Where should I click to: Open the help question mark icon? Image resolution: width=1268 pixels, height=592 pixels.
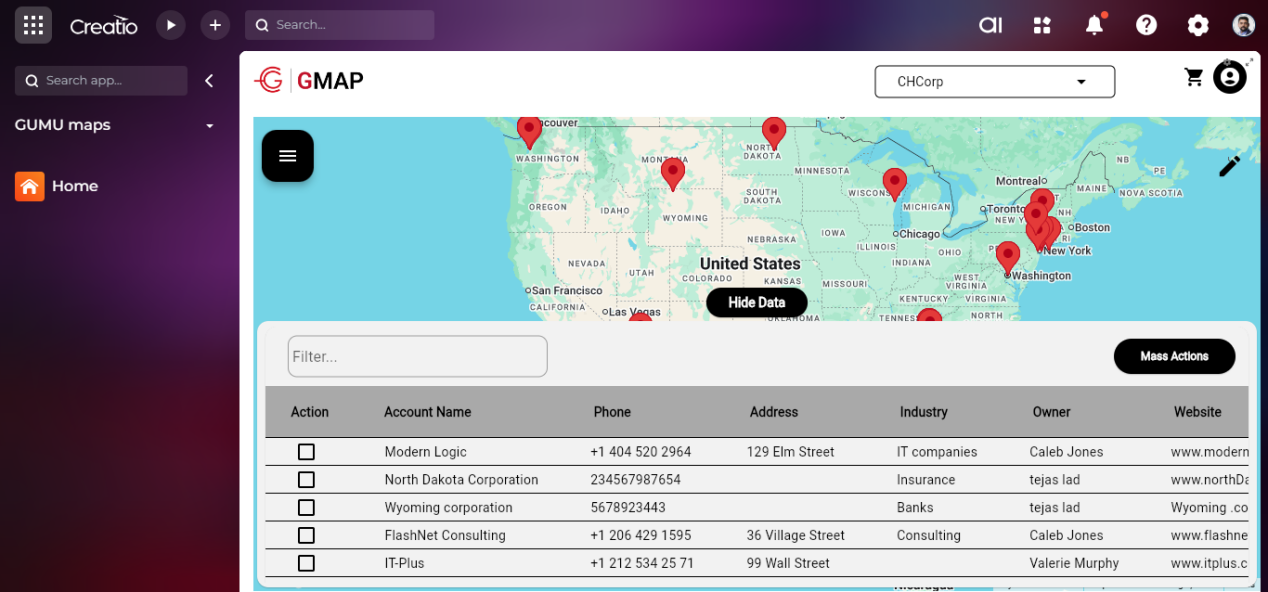tap(1147, 25)
